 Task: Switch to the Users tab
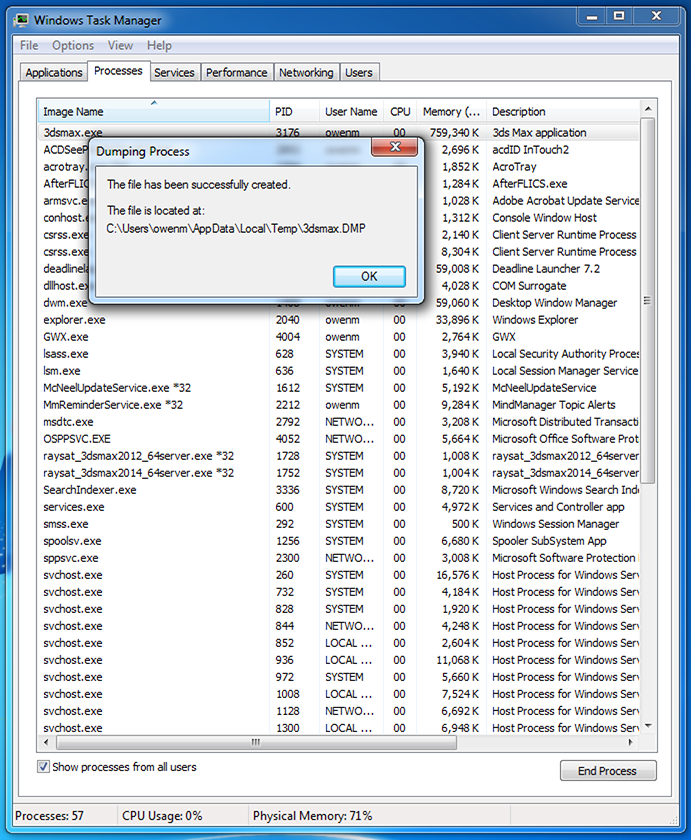tap(358, 72)
